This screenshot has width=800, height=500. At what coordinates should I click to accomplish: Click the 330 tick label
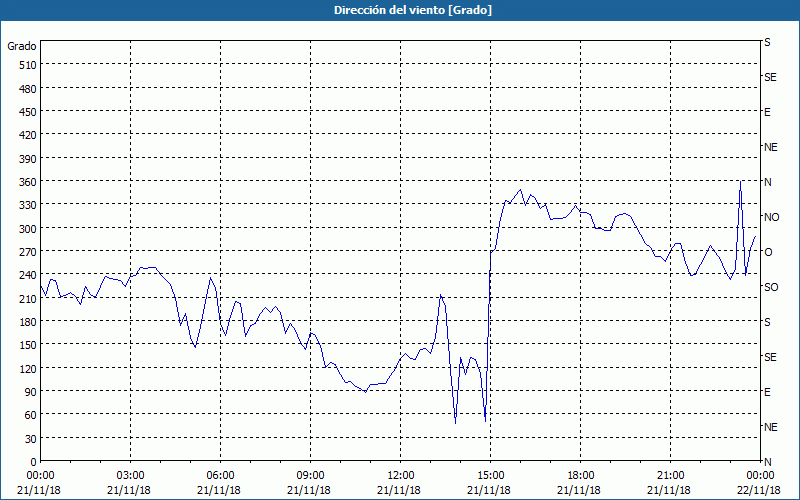point(29,205)
